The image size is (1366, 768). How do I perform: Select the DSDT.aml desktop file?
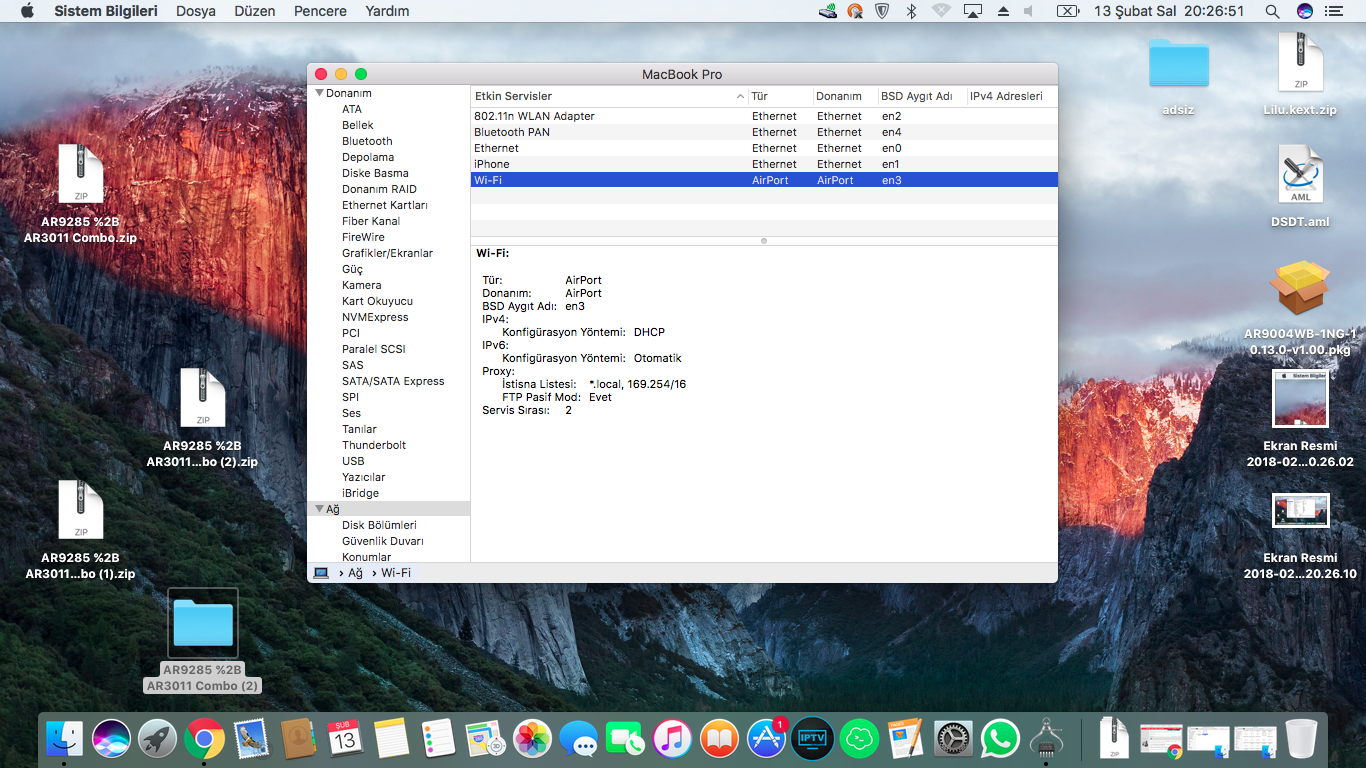pyautogui.click(x=1300, y=180)
